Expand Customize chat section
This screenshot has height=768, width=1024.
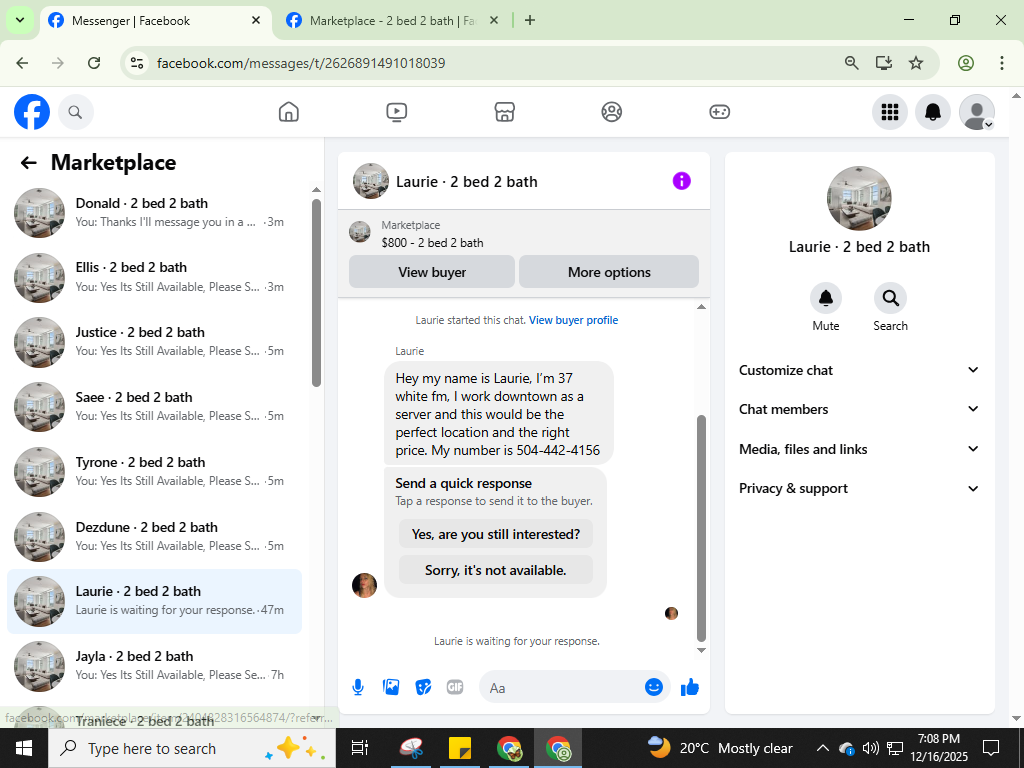[859, 370]
